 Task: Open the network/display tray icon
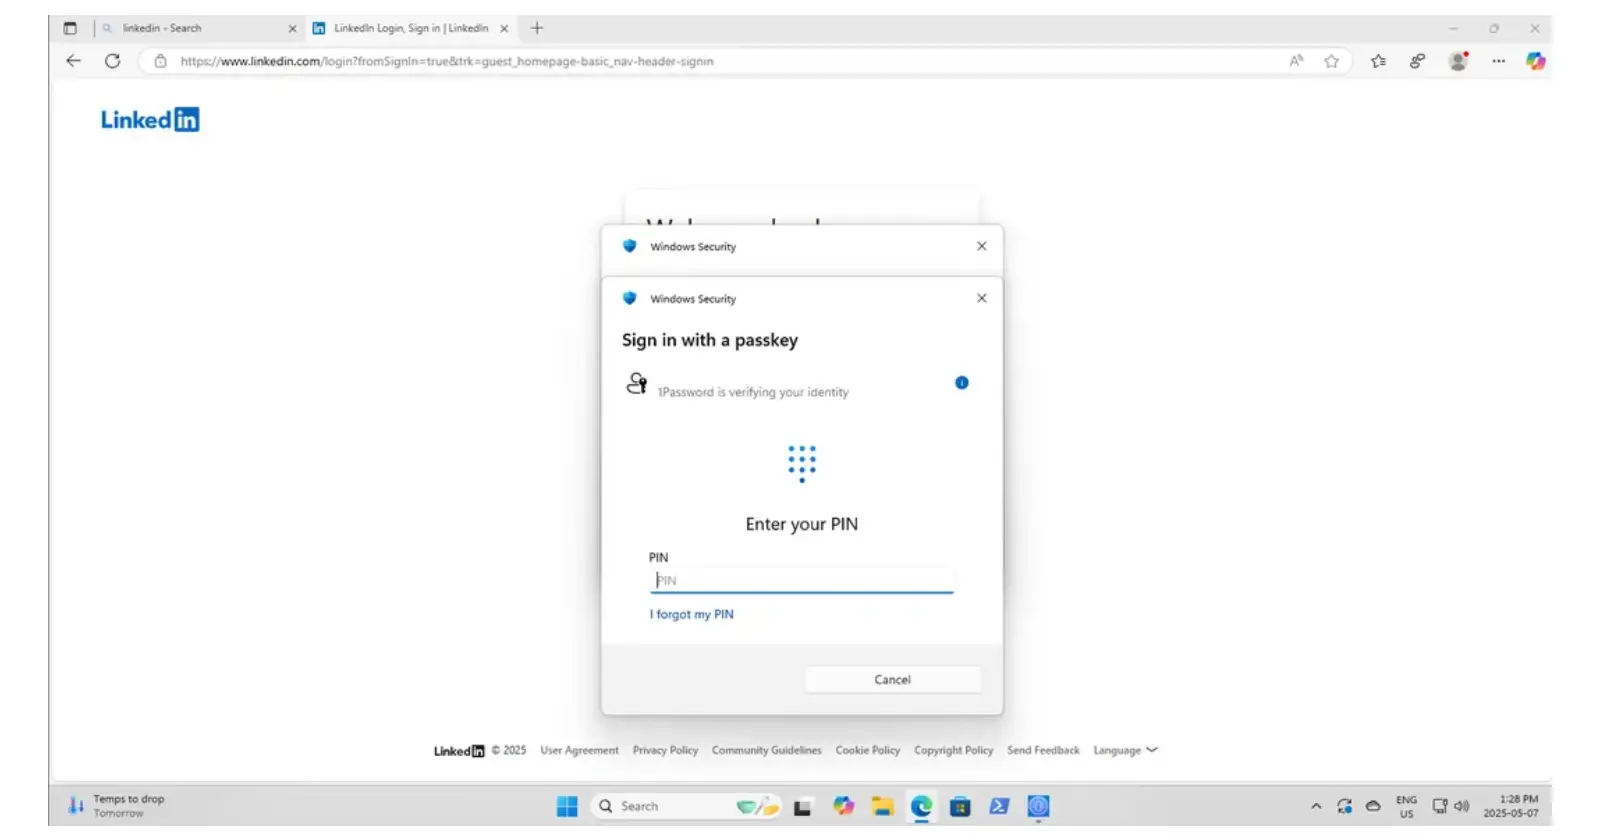pyautogui.click(x=1439, y=806)
